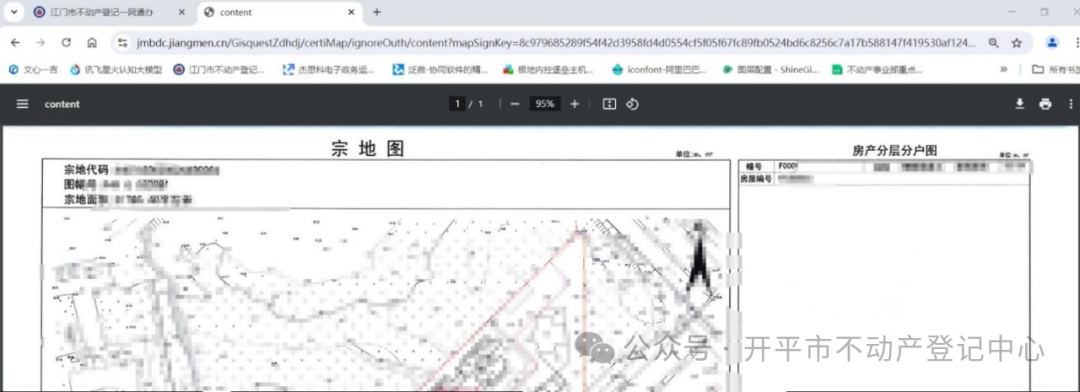Open the PDF sidebar menu icon
1080x392 pixels.
click(x=23, y=104)
